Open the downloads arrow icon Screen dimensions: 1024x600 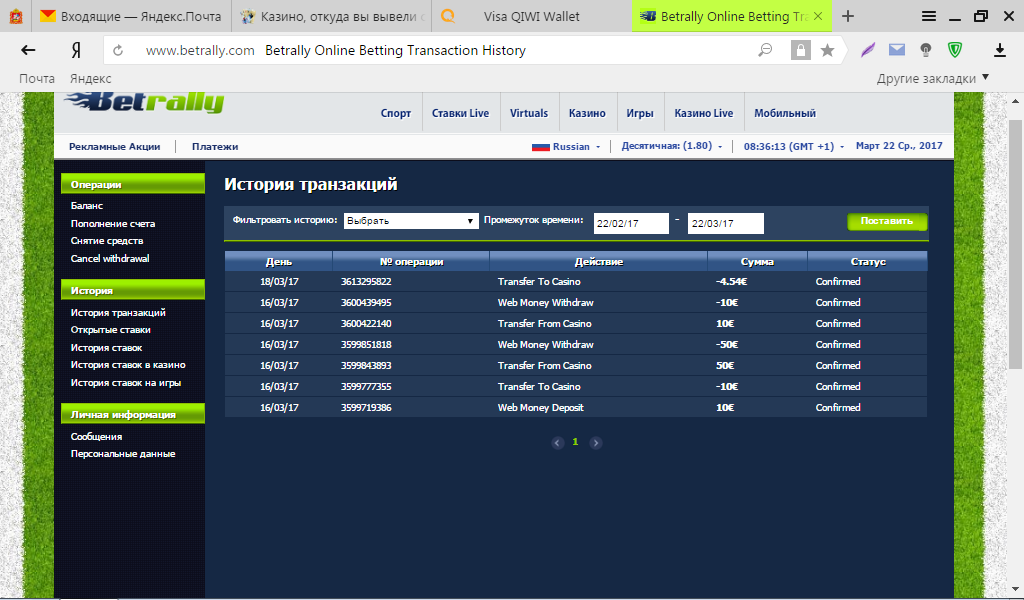999,50
